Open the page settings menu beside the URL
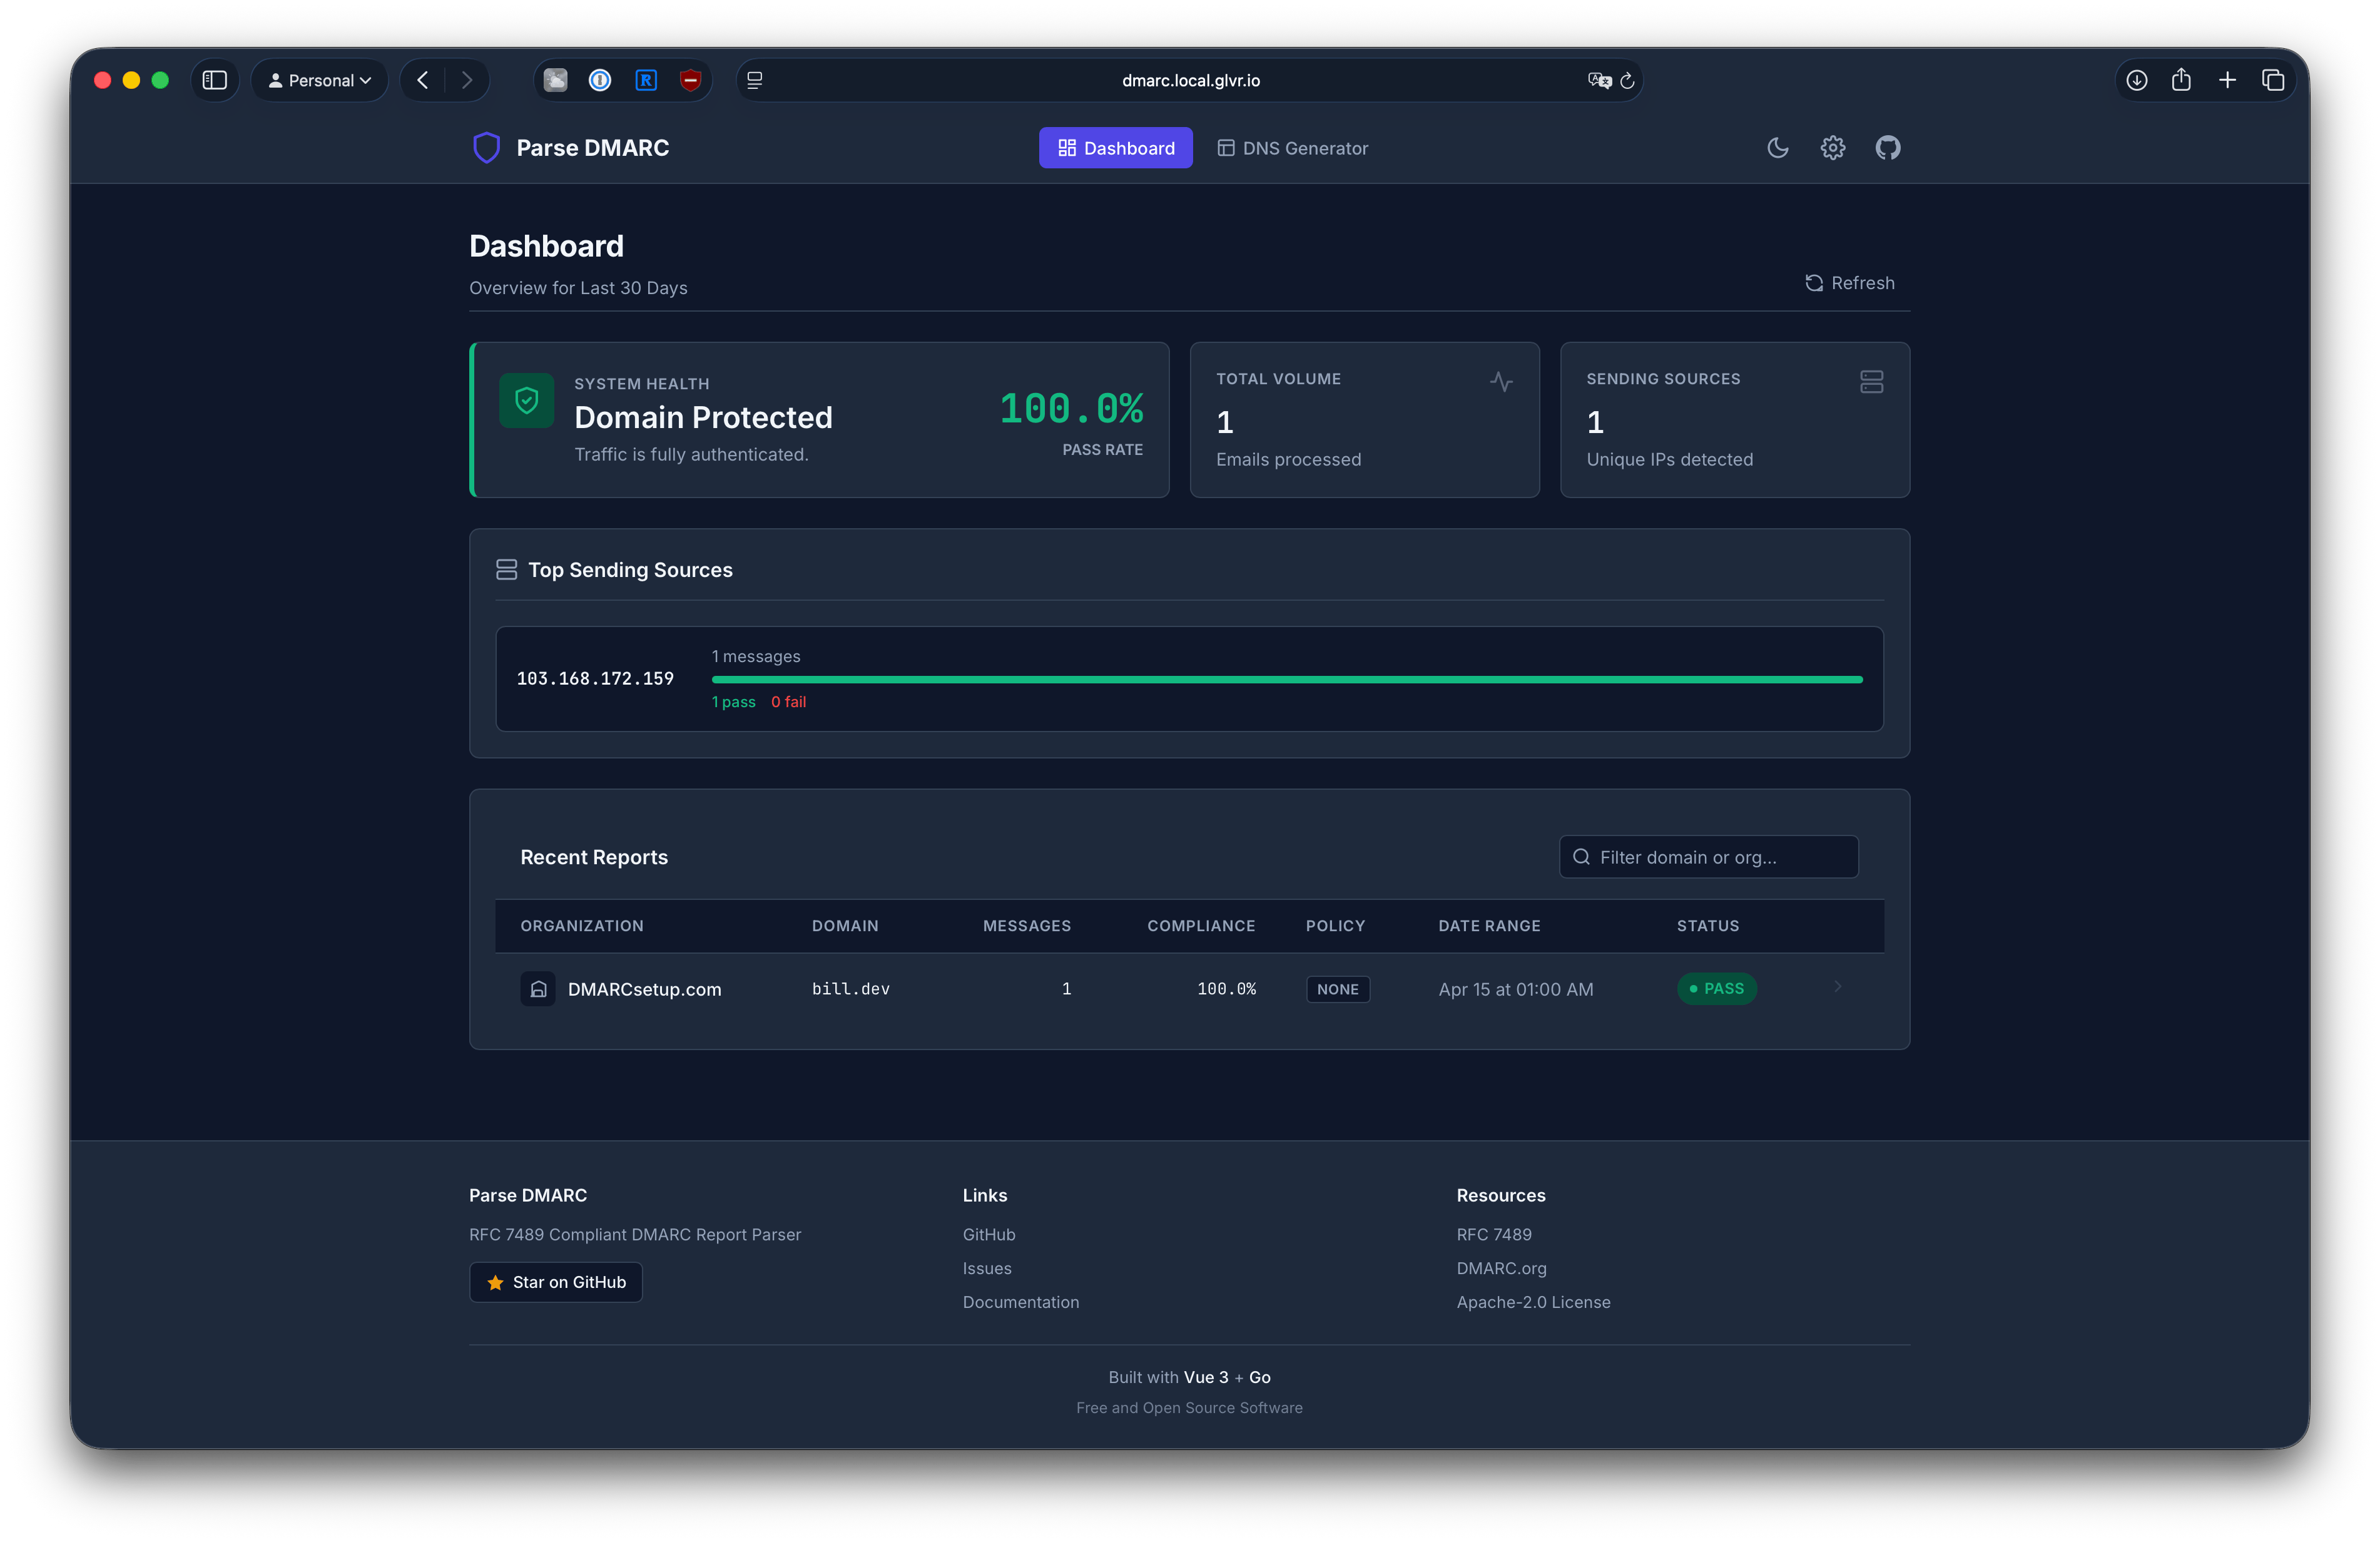Viewport: 2380px width, 1542px height. [755, 80]
